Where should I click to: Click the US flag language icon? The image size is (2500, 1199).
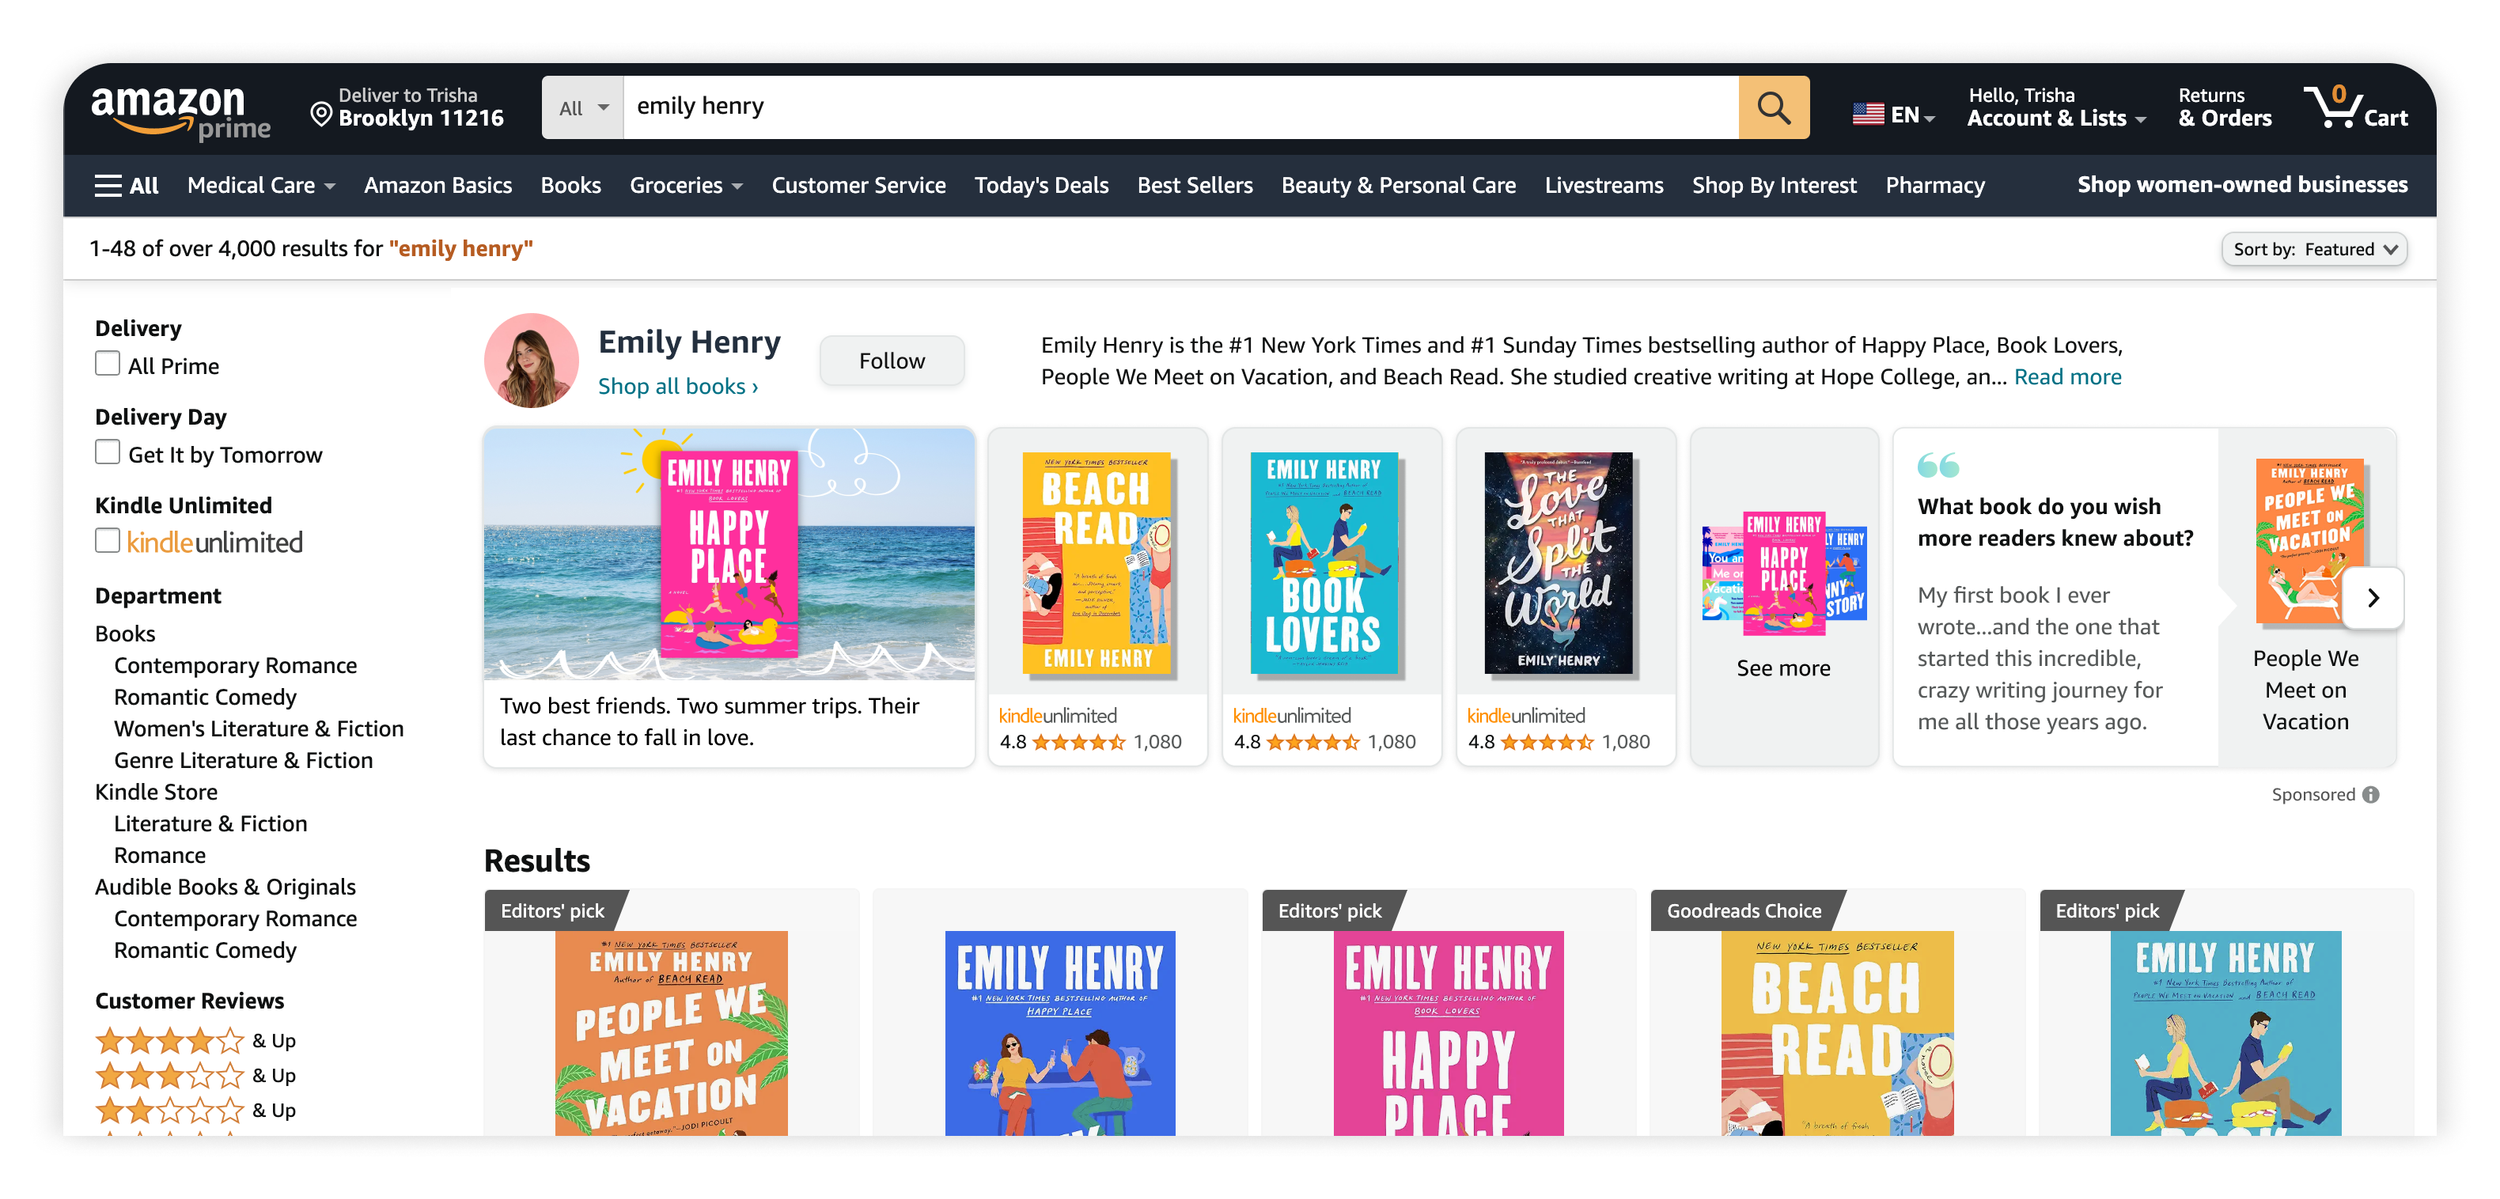coord(1867,114)
